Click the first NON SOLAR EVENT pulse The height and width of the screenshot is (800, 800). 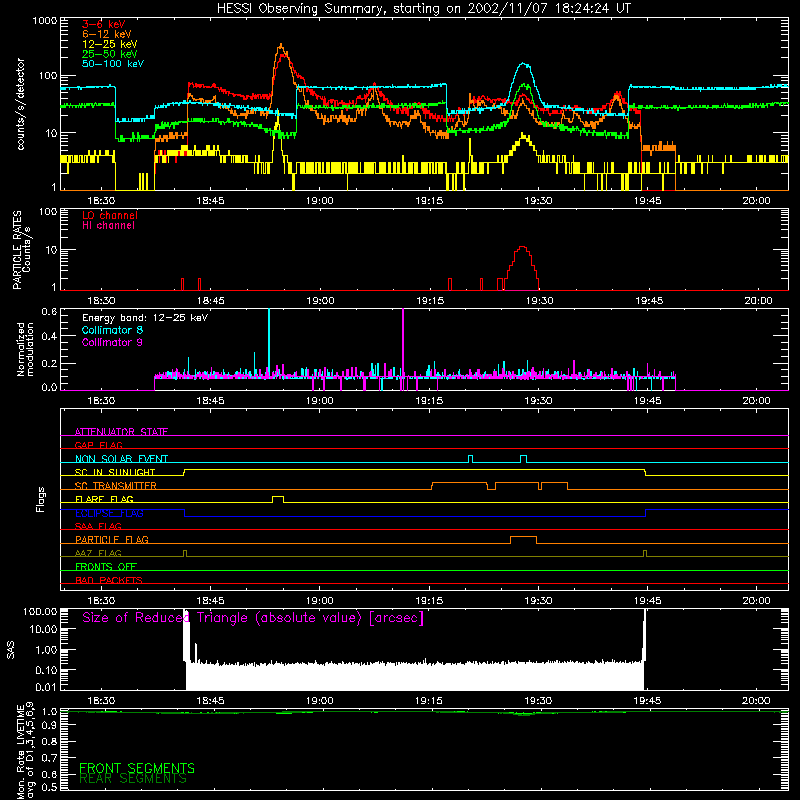pos(470,458)
